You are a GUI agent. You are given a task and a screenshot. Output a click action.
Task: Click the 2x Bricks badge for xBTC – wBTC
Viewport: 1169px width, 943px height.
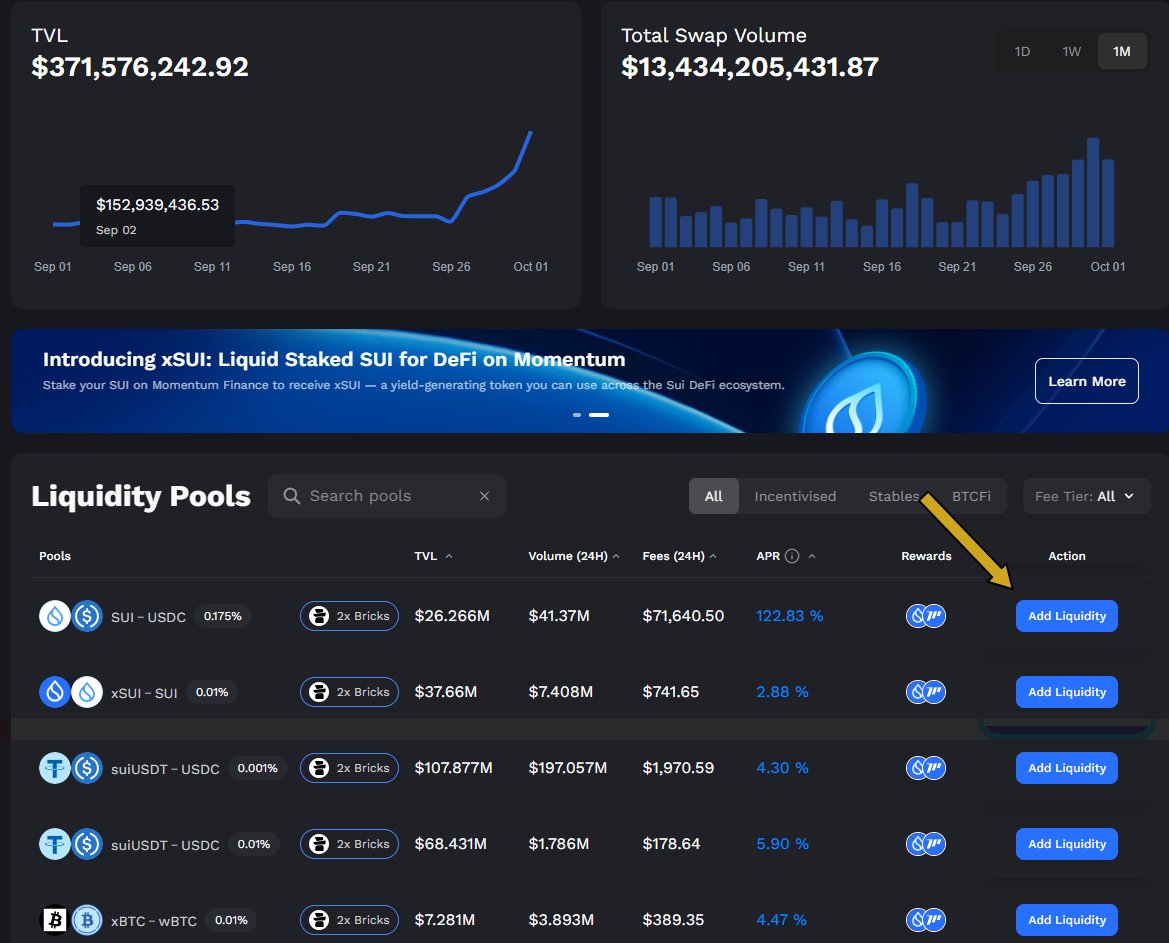coord(350,921)
